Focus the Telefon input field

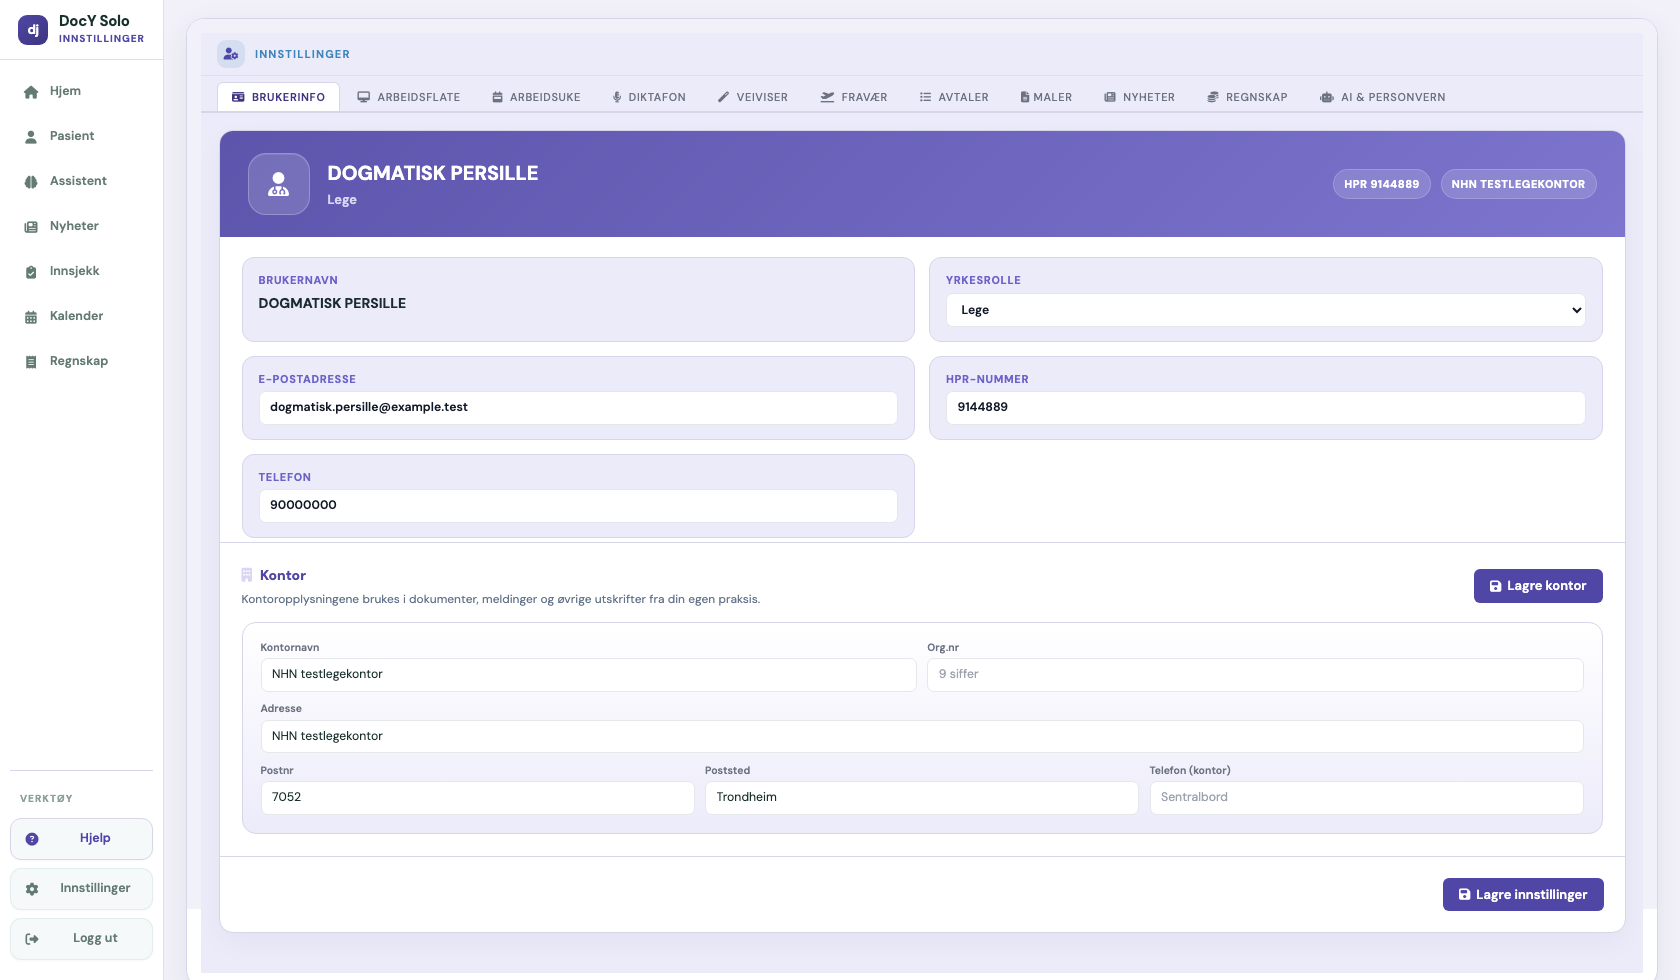(x=578, y=505)
